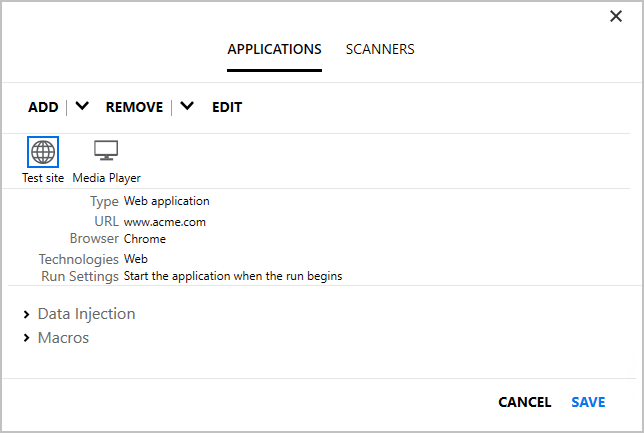Click the Media Player label text
Screen dimensions: 644x433
pyautogui.click(x=106, y=178)
